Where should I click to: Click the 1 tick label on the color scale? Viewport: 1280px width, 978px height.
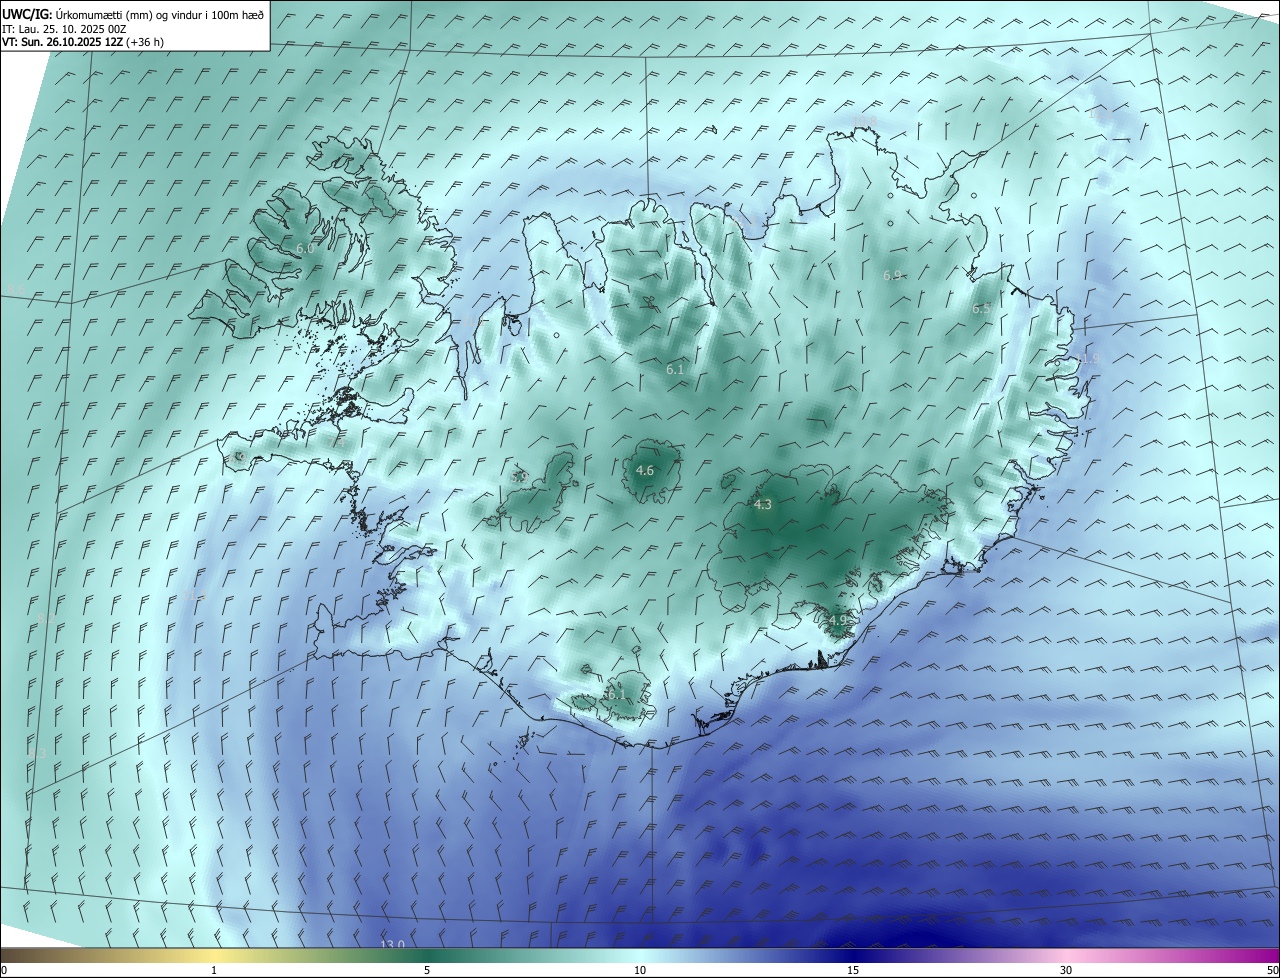point(214,970)
